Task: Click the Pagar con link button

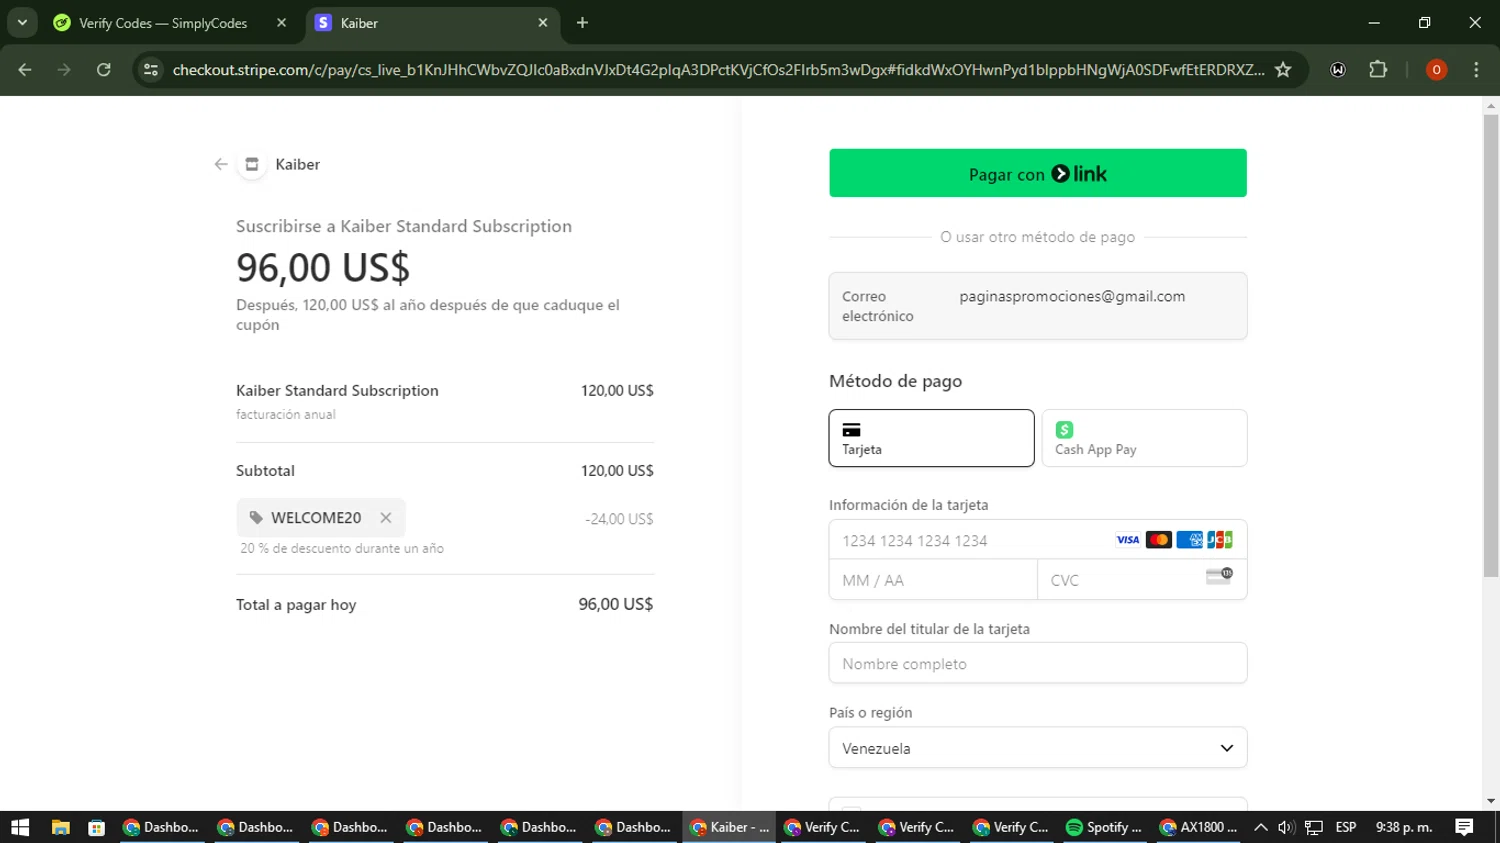Action: 1038,173
